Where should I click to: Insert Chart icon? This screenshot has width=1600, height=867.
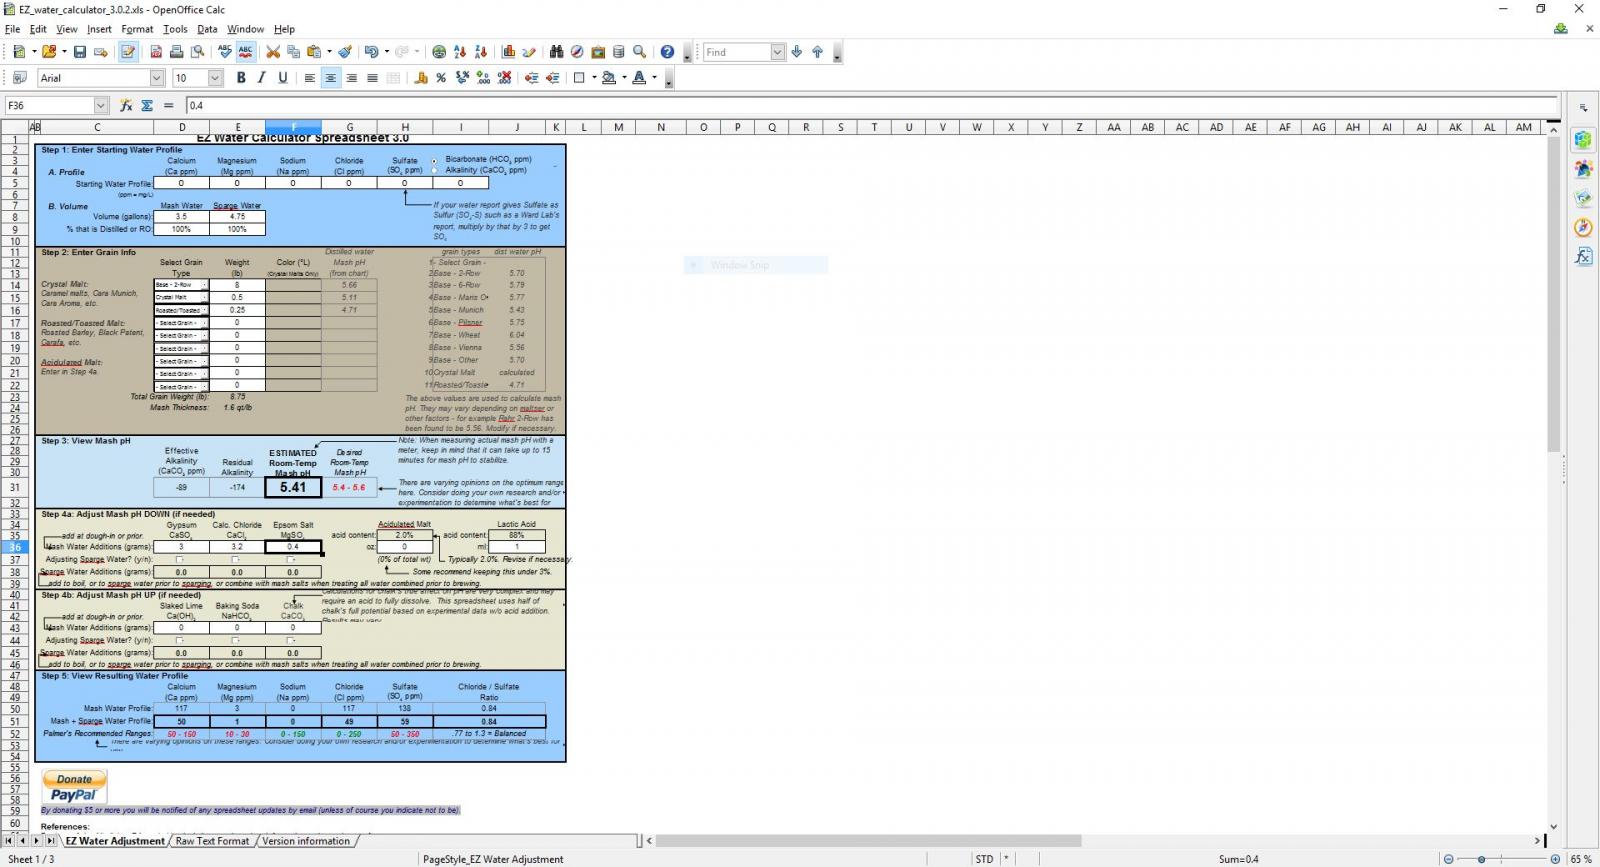click(508, 52)
